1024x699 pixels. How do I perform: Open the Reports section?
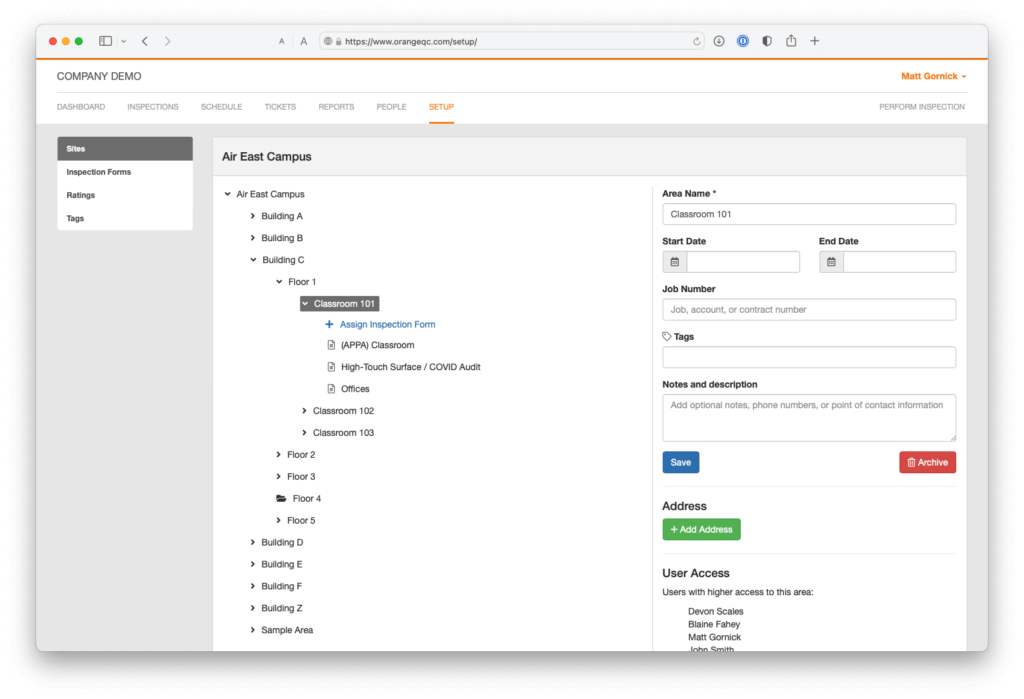336,106
